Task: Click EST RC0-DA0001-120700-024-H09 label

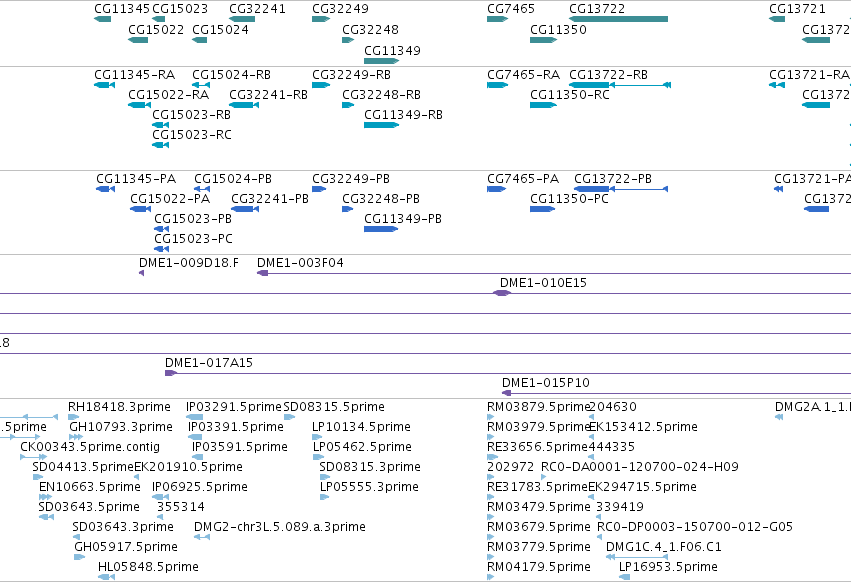Action: (640, 467)
